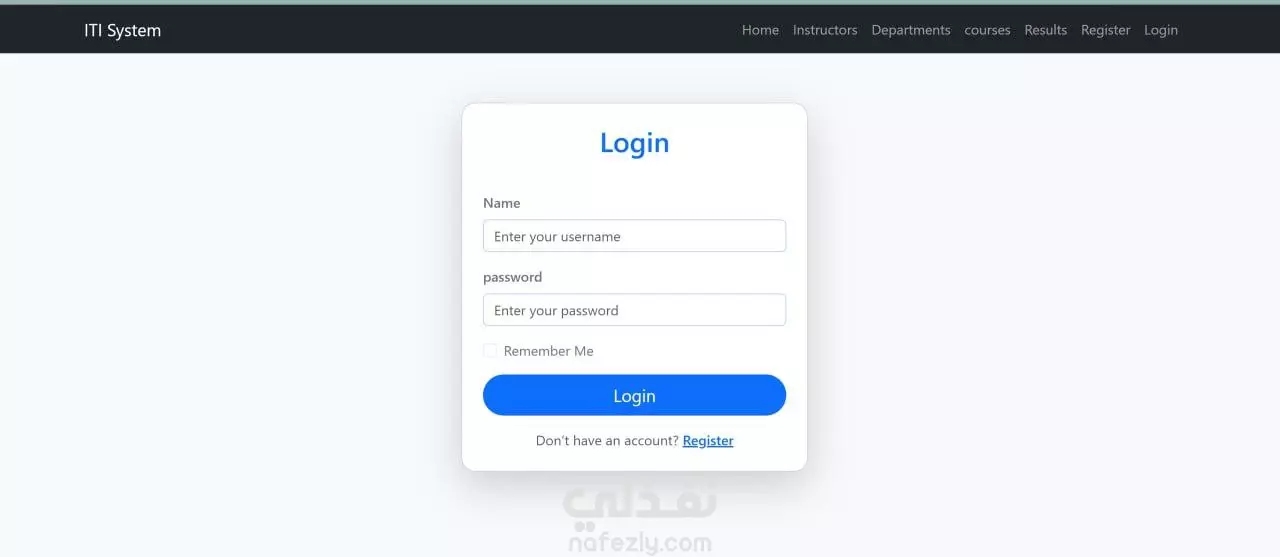Open the Results page link
This screenshot has width=1280, height=557.
(x=1045, y=30)
